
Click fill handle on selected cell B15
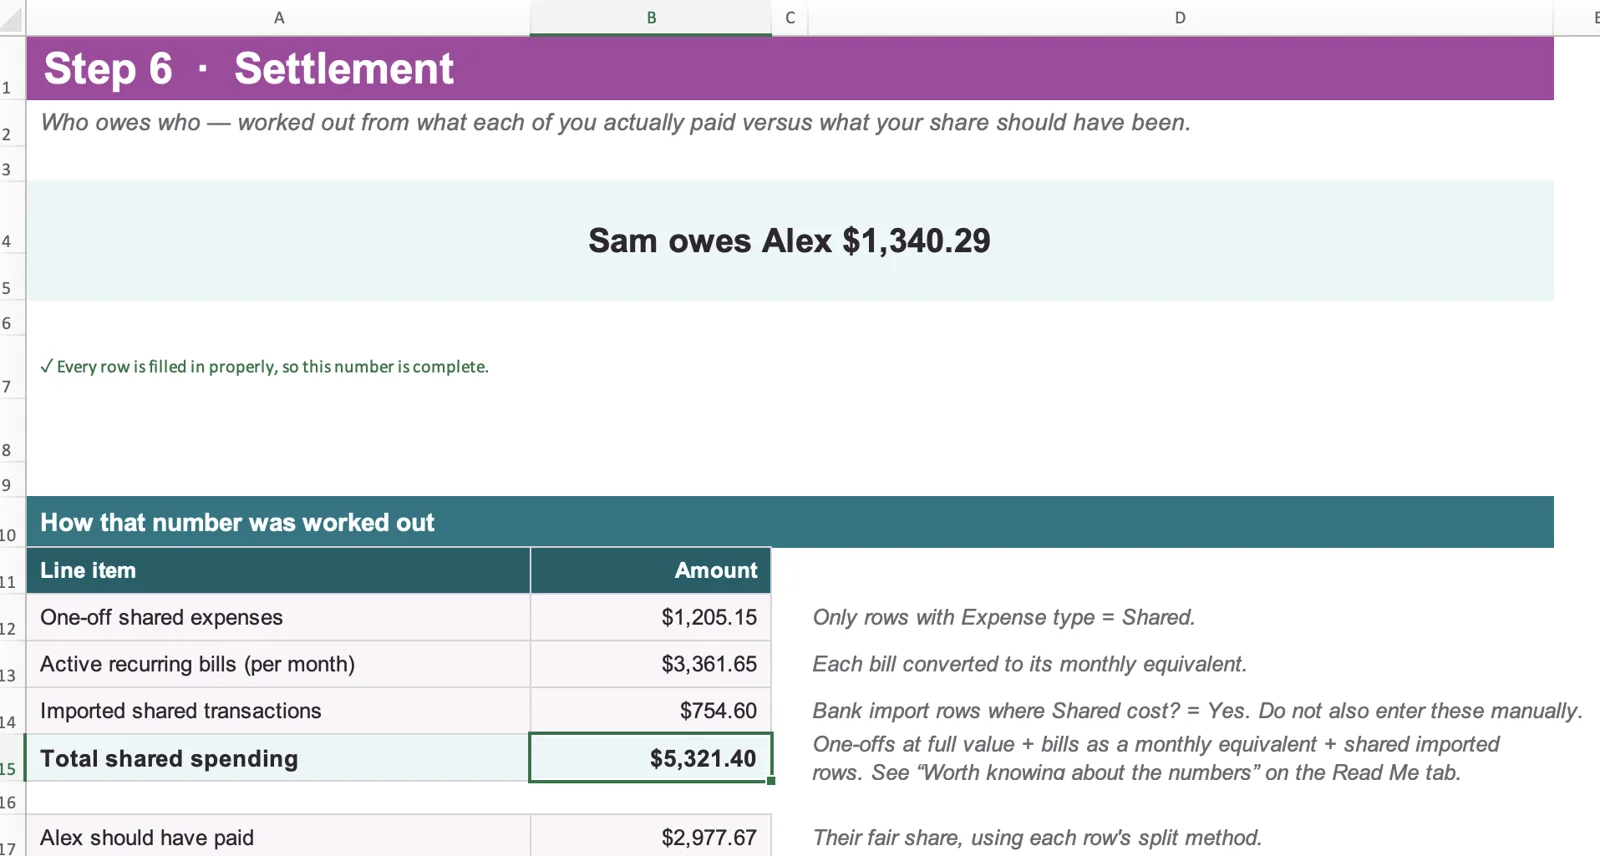pos(771,781)
